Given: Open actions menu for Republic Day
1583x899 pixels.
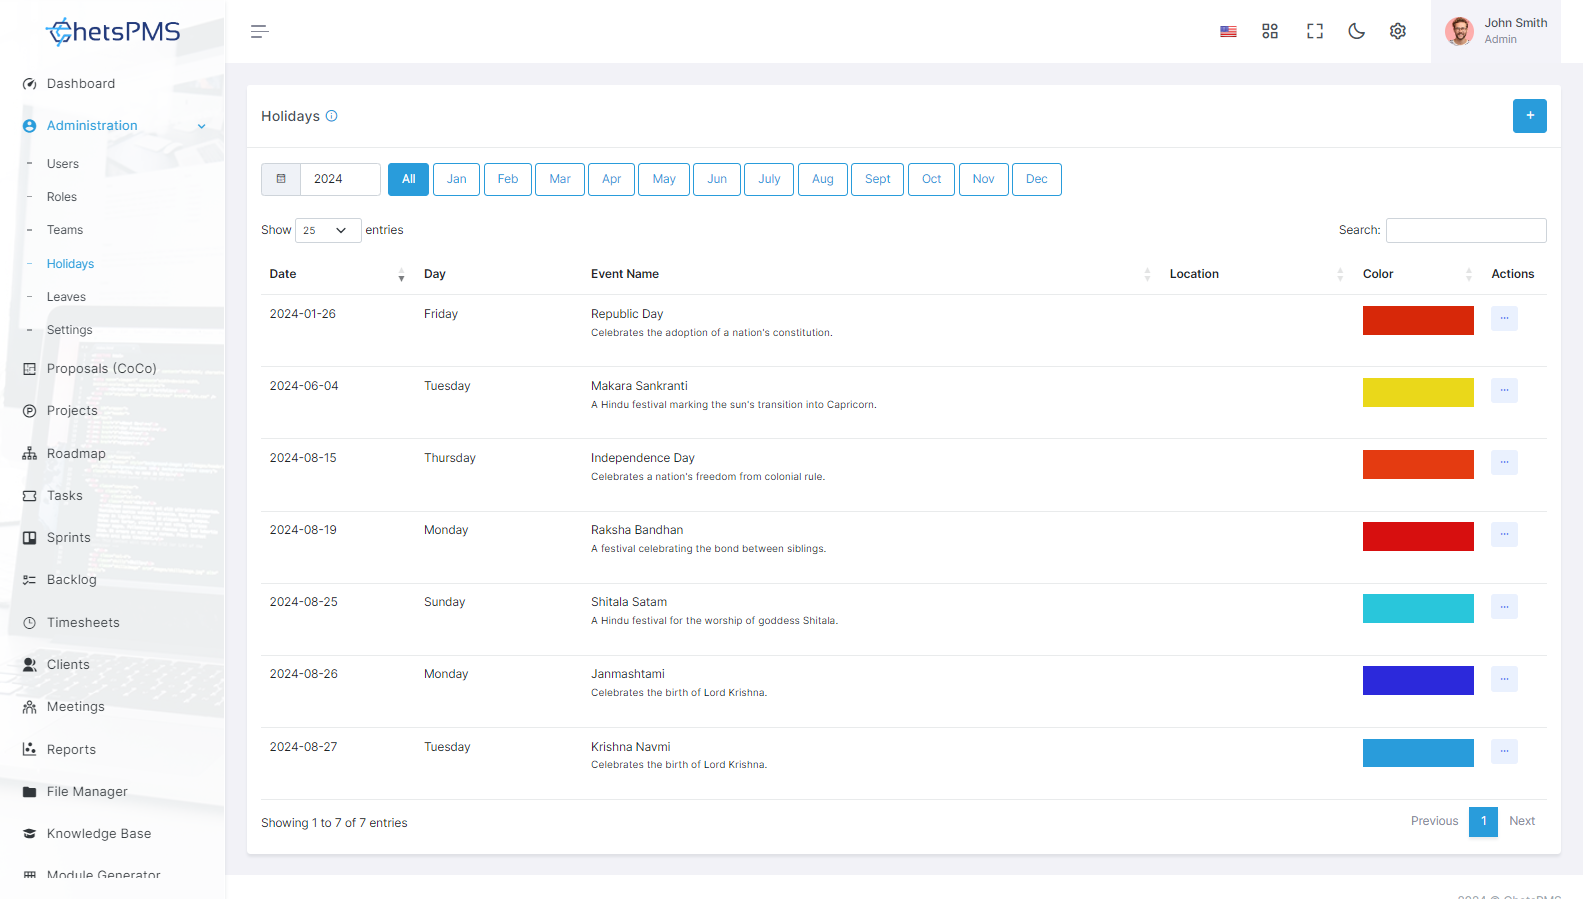Looking at the screenshot, I should tap(1504, 318).
